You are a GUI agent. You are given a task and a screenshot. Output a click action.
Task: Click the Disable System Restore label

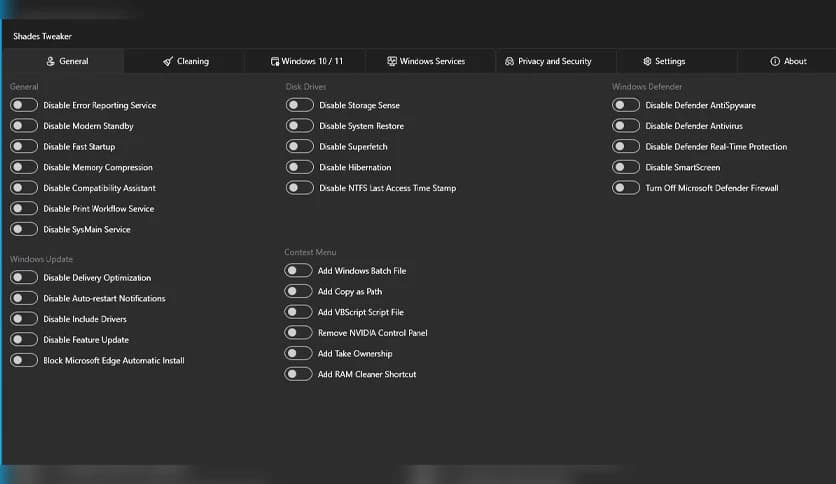coord(361,126)
